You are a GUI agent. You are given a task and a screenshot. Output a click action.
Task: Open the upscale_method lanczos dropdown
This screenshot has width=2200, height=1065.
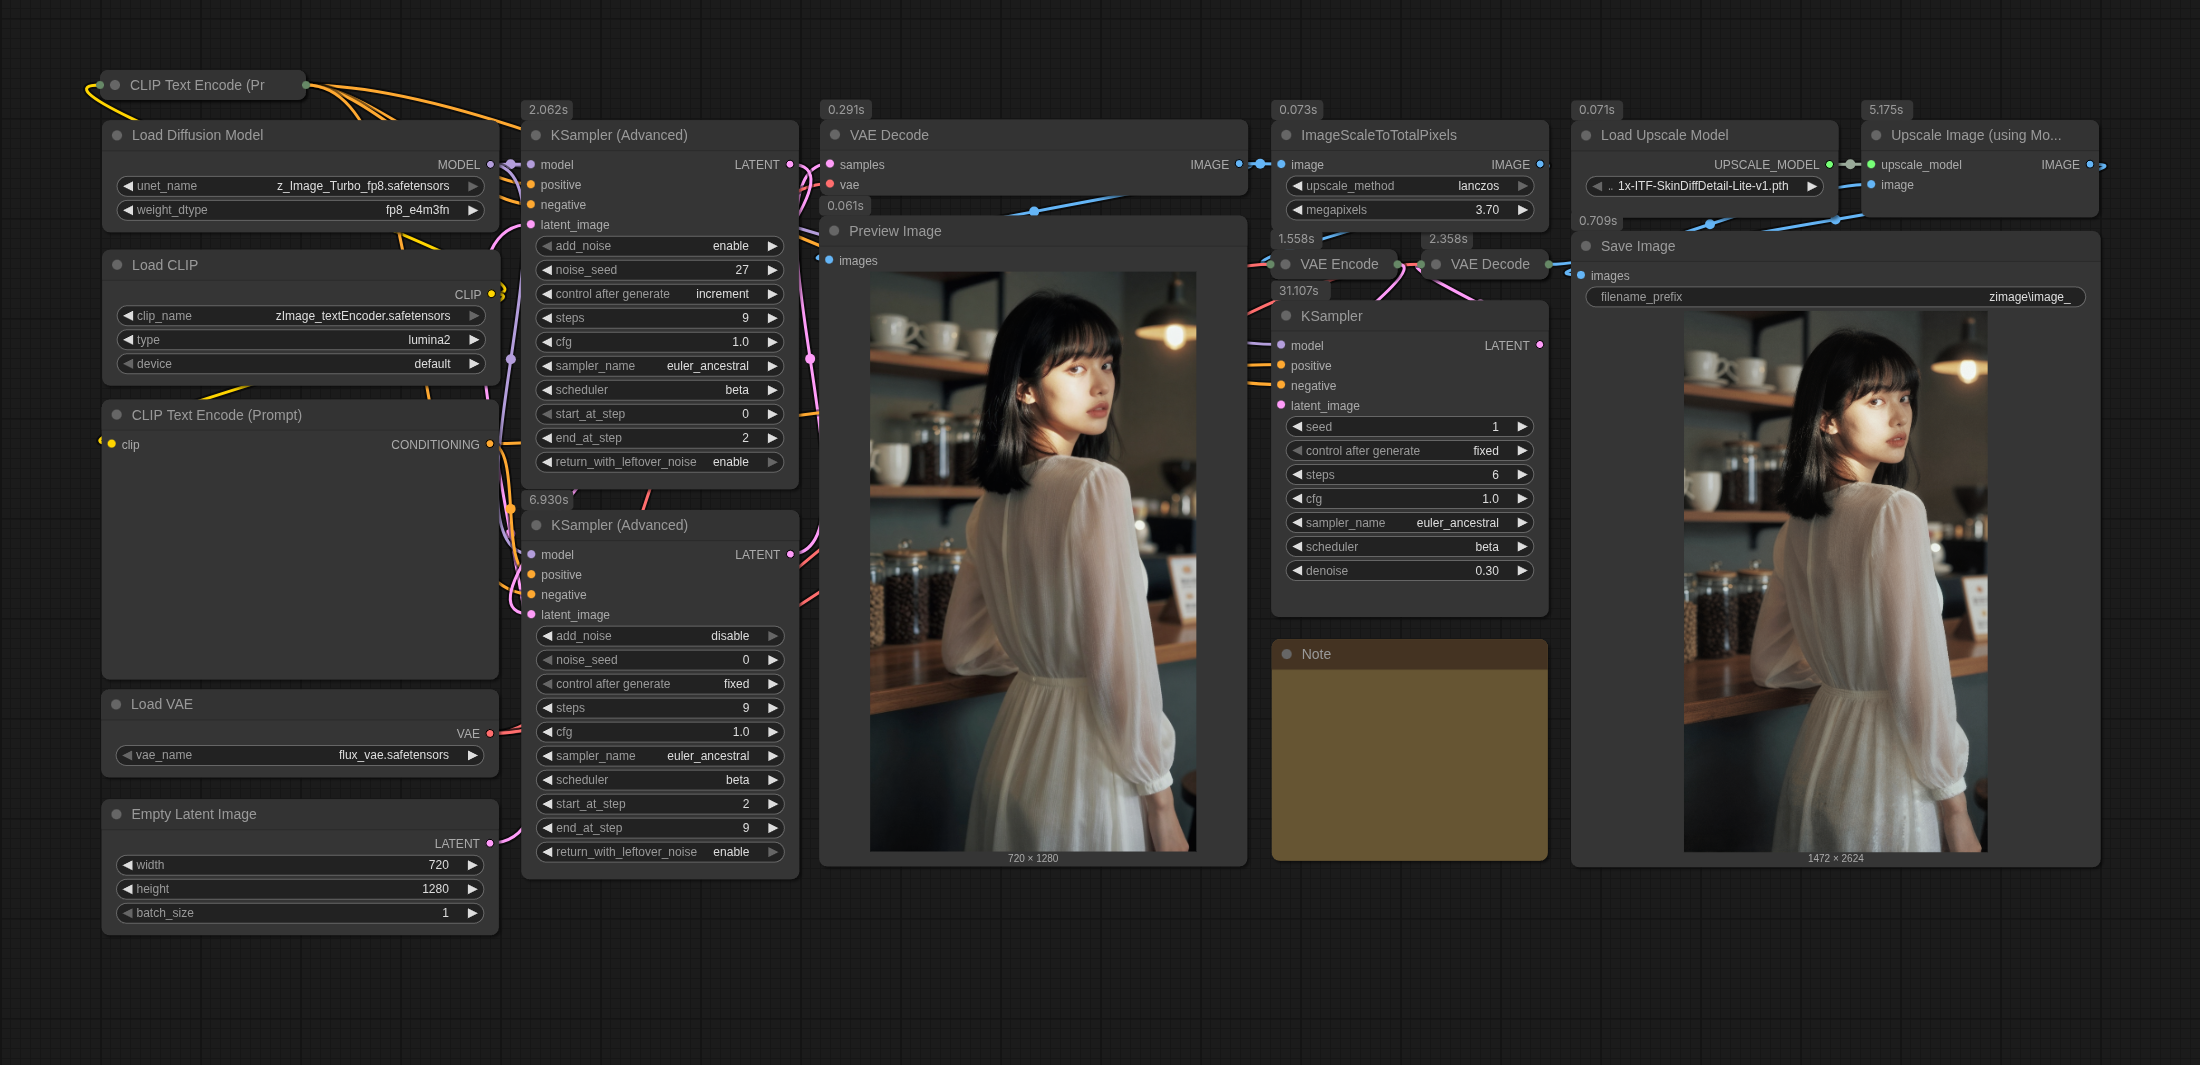[x=1409, y=186]
